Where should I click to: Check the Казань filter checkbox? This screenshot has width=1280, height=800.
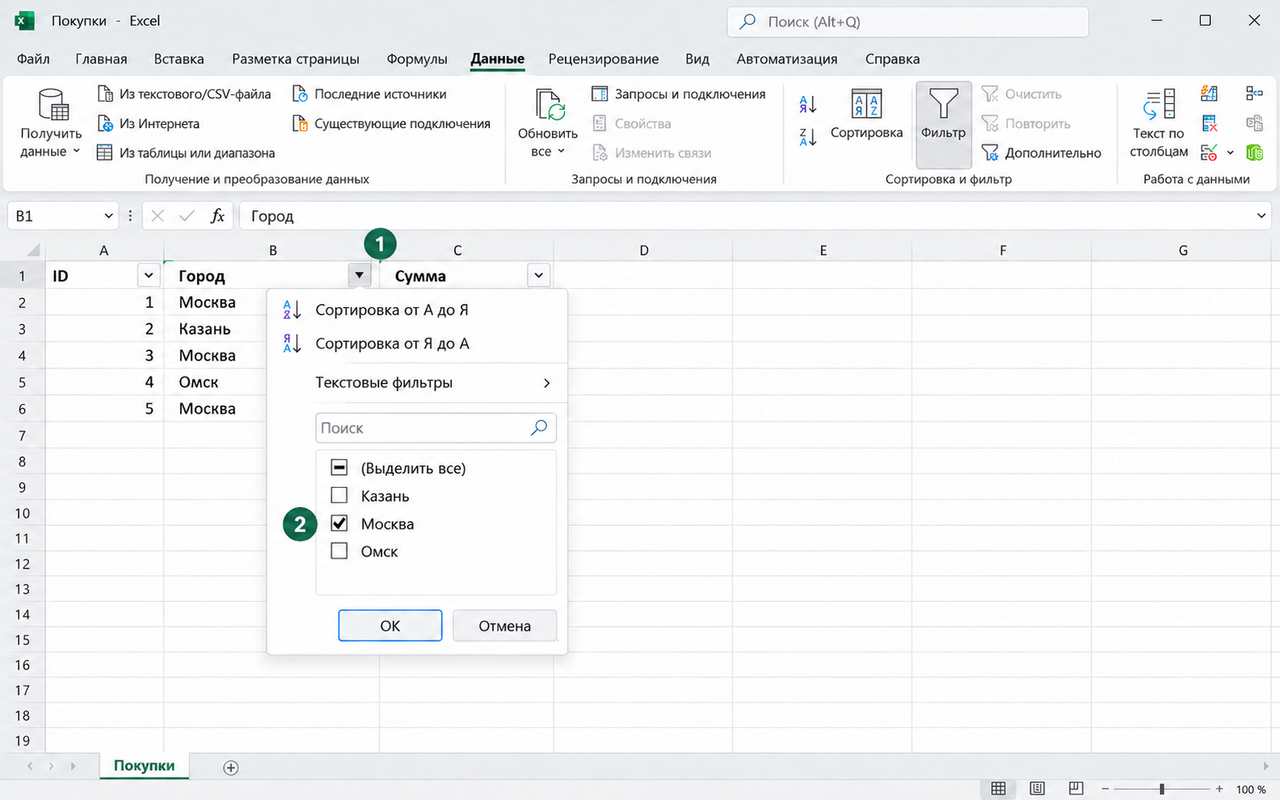coord(339,496)
